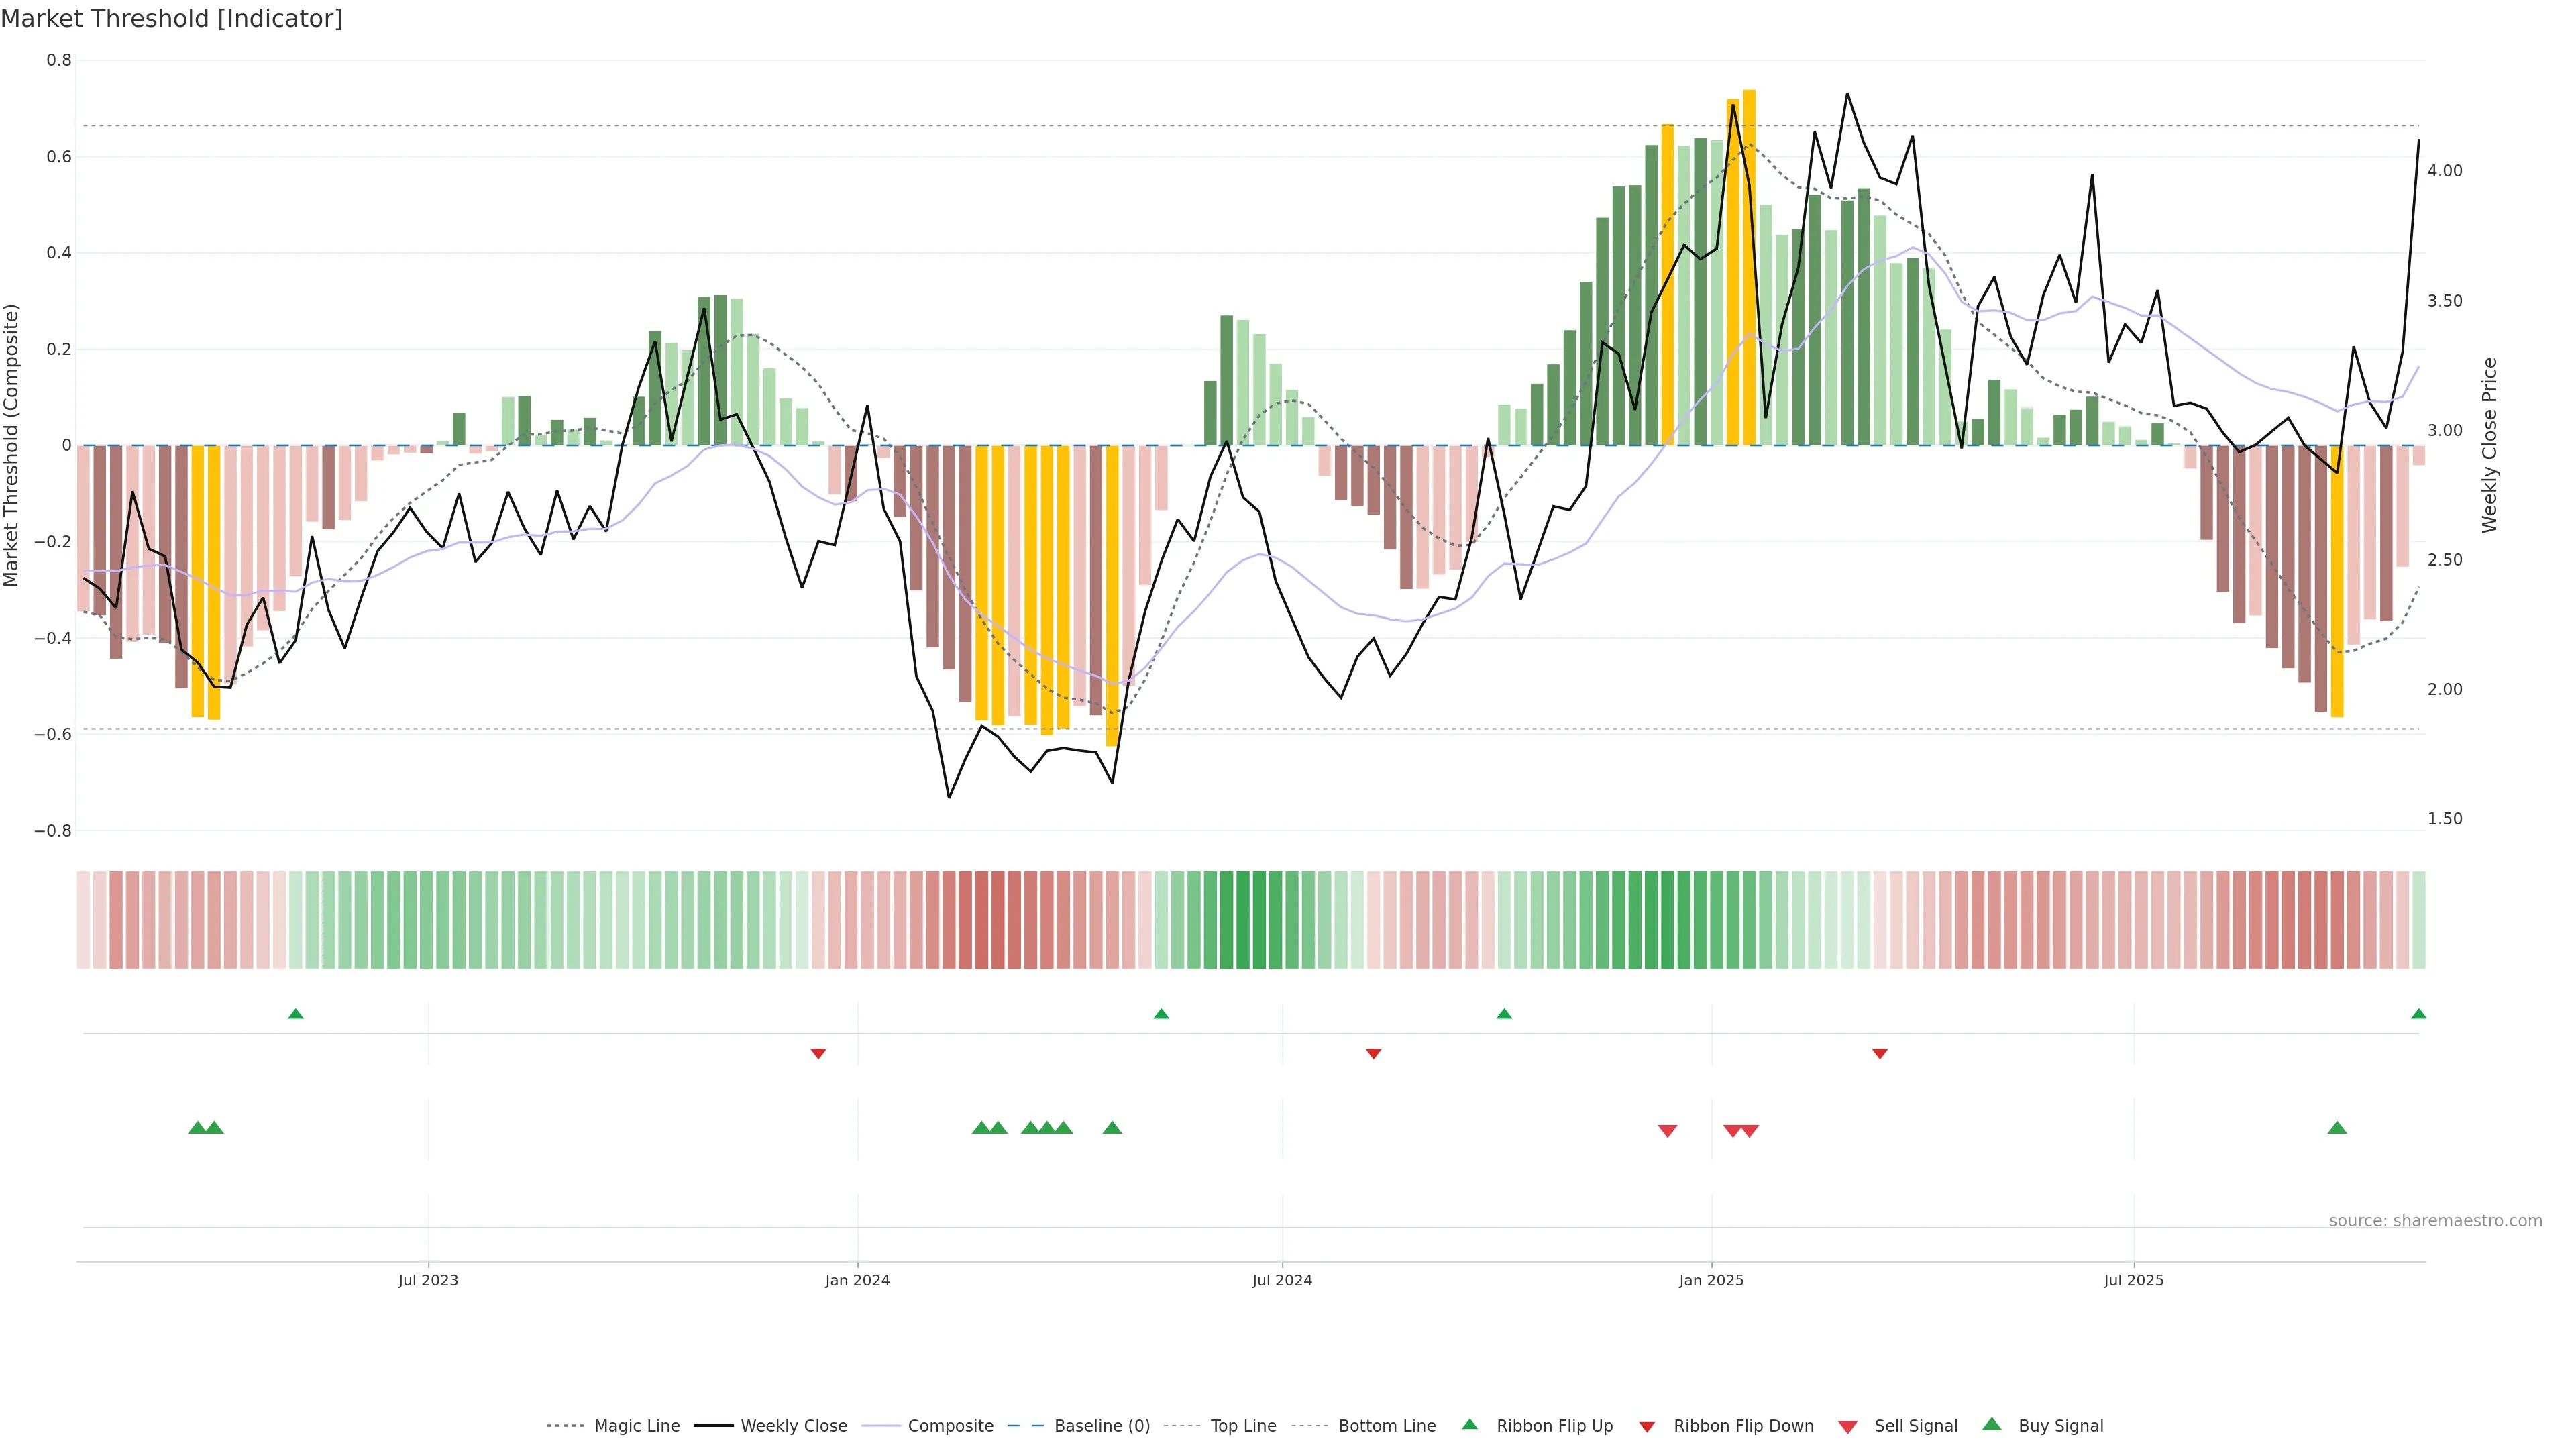This screenshot has width=2576, height=1449.
Task: Click the Sell Signal triangle icon in legend
Action: [1847, 1427]
